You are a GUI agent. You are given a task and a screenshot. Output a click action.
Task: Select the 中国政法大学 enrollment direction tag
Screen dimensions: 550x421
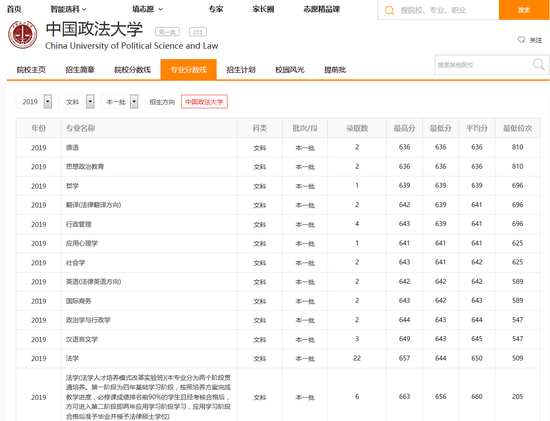coord(204,102)
